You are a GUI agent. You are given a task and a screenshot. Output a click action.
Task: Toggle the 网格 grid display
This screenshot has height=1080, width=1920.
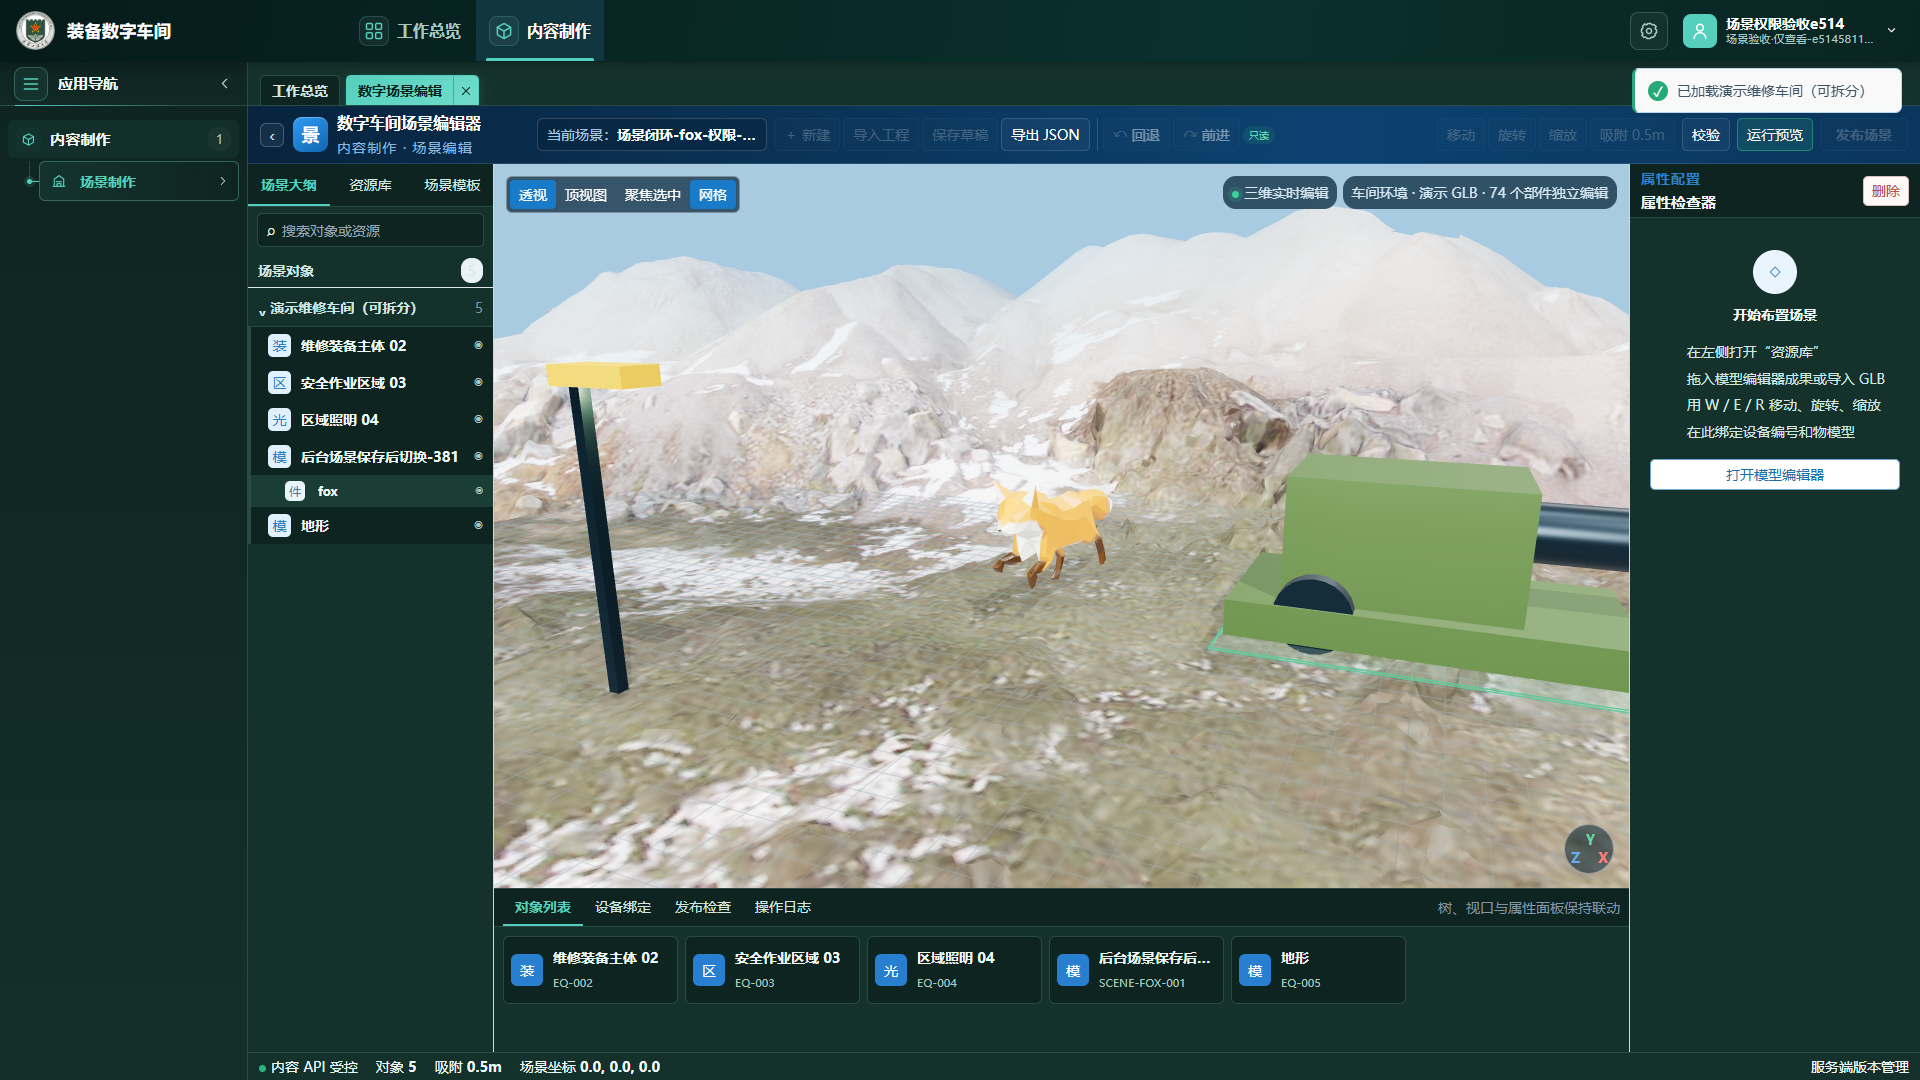pos(713,195)
